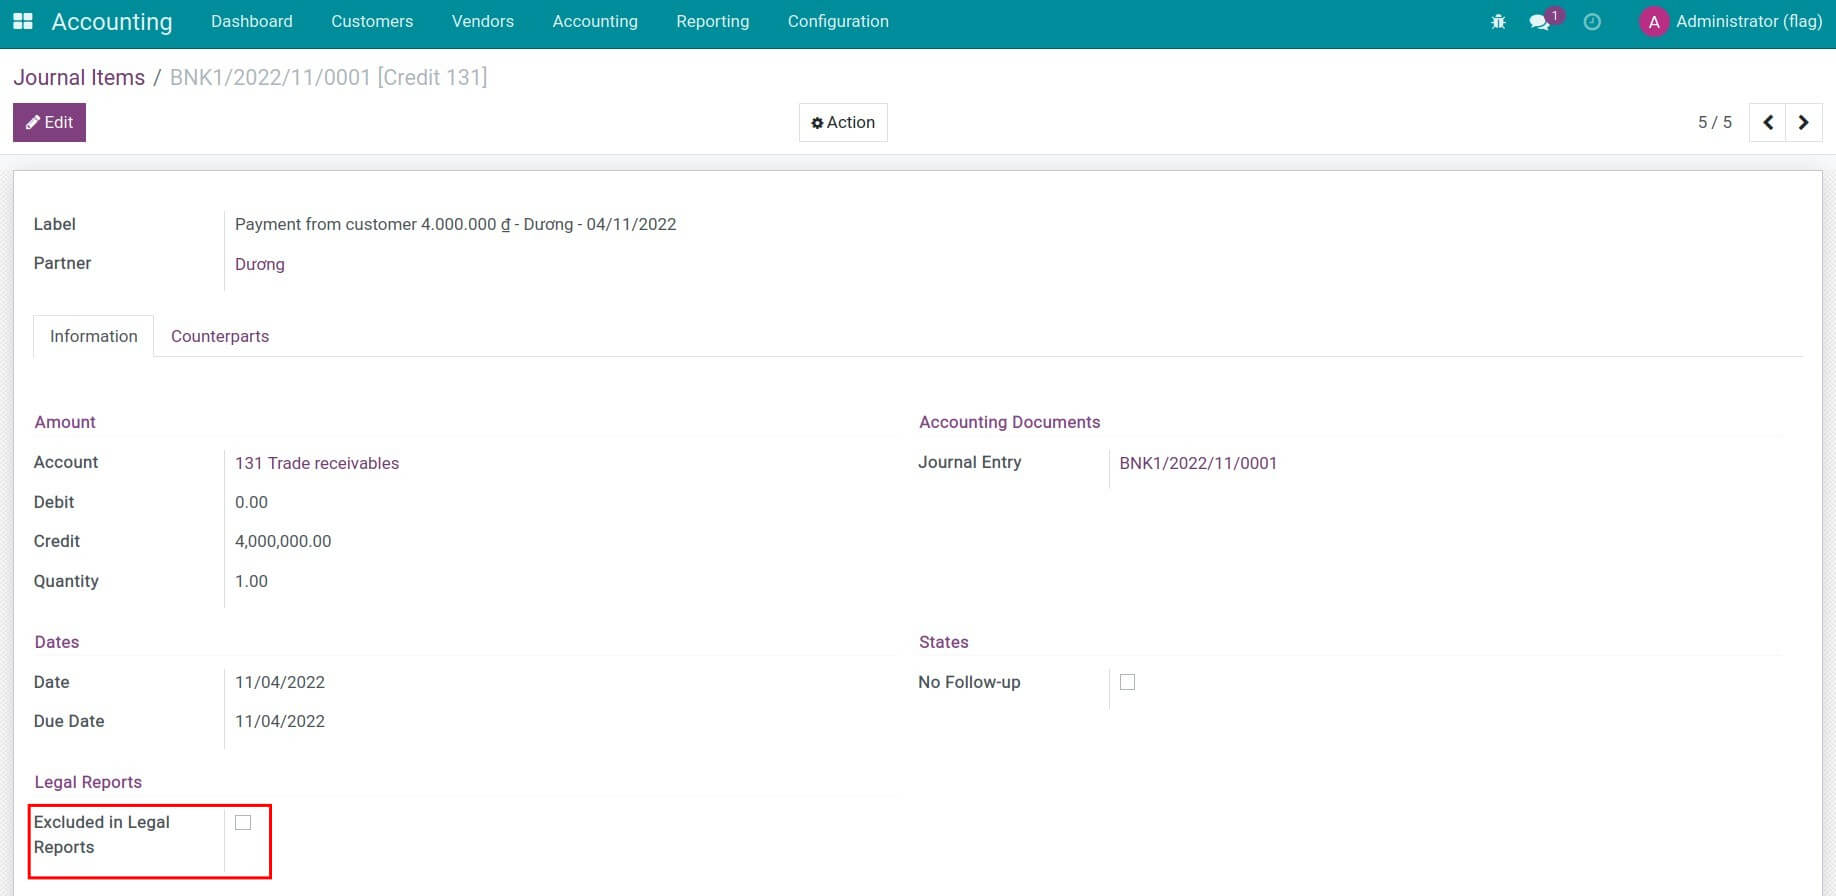The image size is (1836, 896).
Task: Click the Administrator avatar icon
Action: coord(1654,21)
